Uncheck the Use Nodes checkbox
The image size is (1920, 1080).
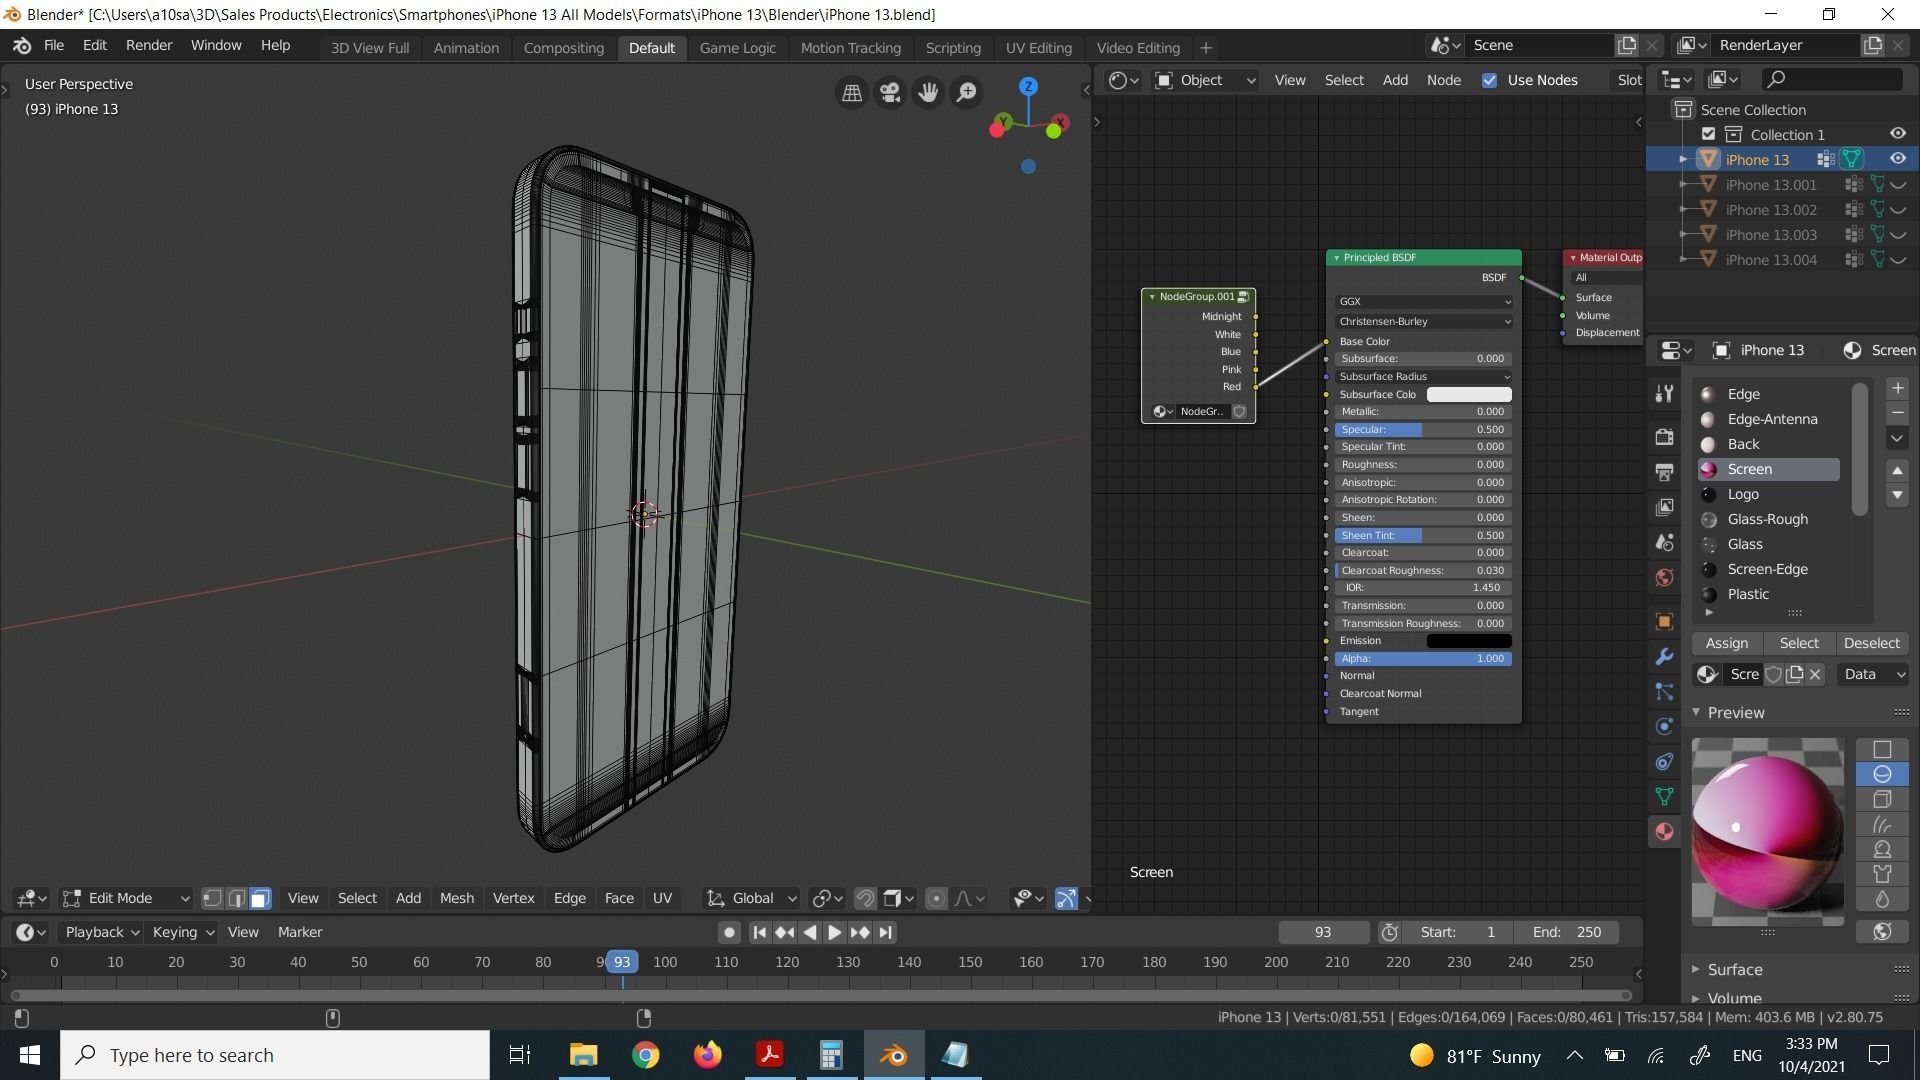pos(1490,80)
